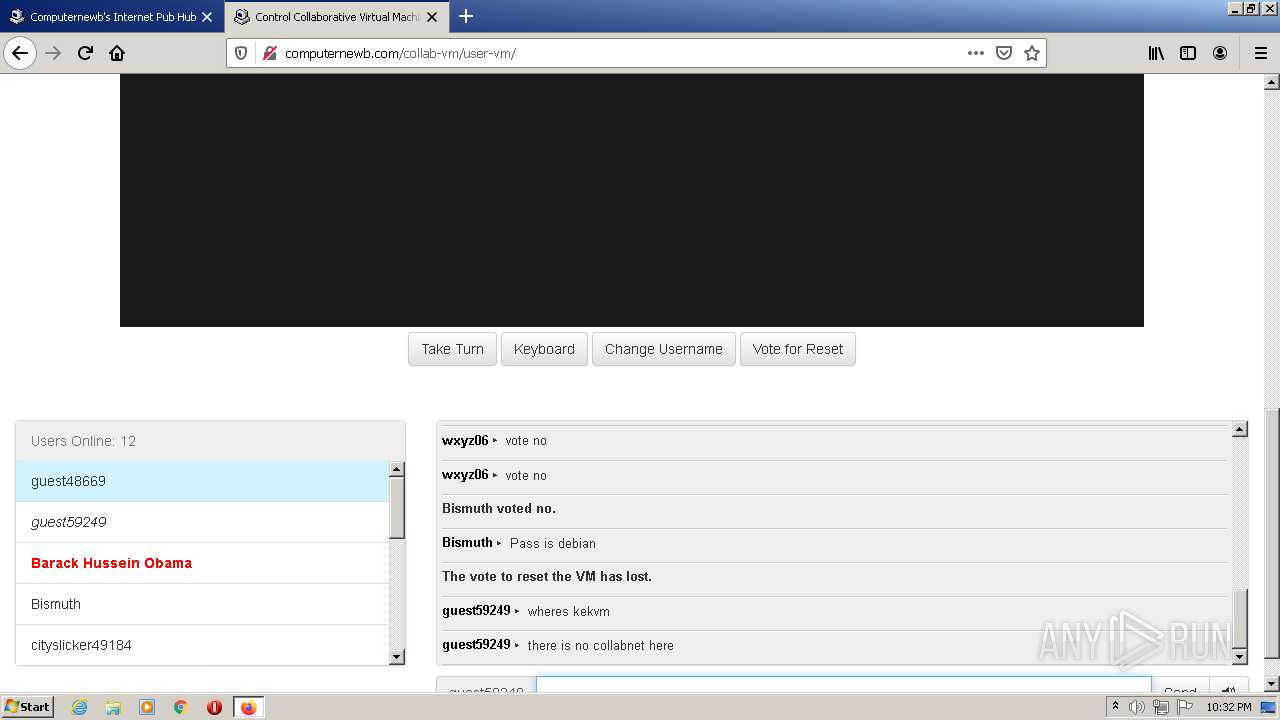Image resolution: width=1280 pixels, height=720 pixels.
Task: Close Control Collaborative Virtual Machine tab
Action: pyautogui.click(x=432, y=17)
